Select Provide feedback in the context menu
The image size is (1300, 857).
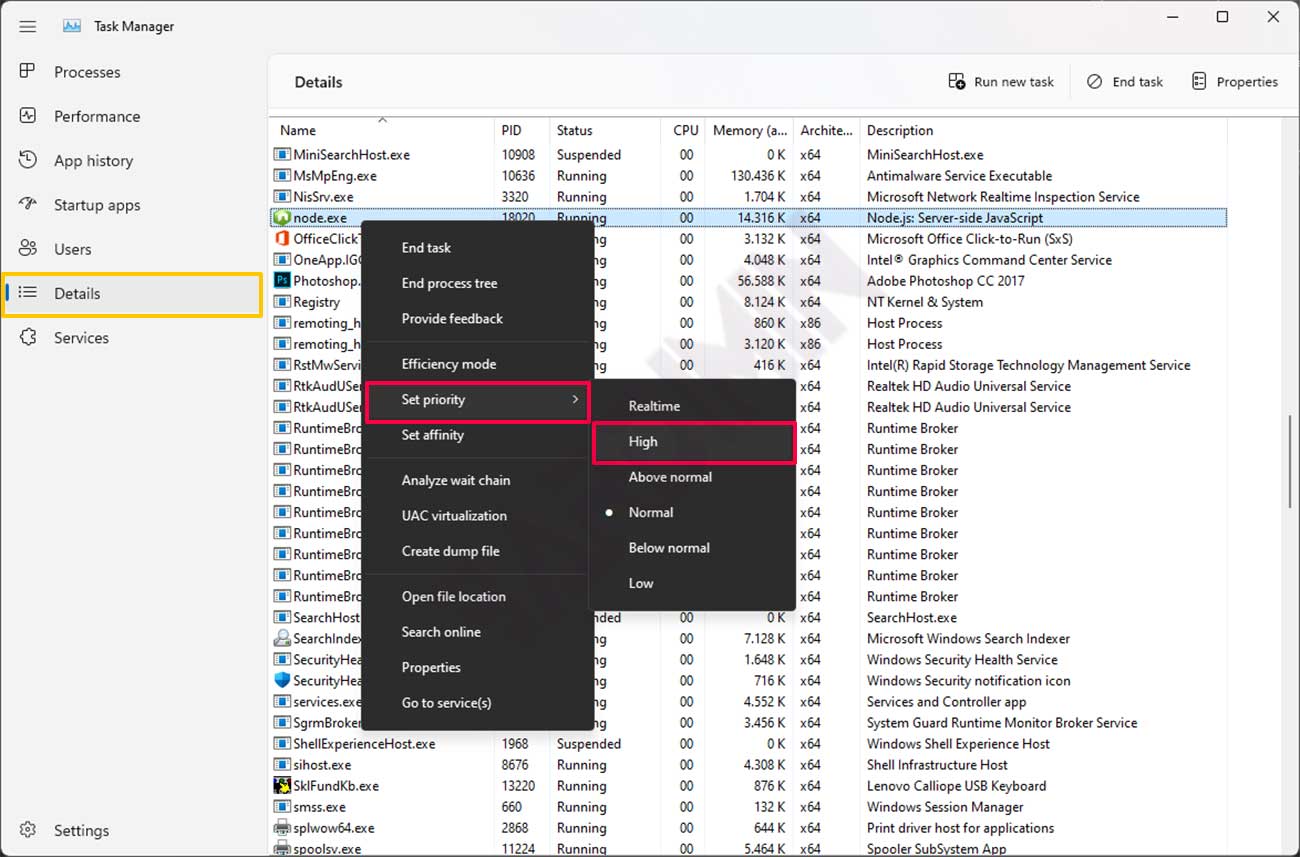coord(477,319)
